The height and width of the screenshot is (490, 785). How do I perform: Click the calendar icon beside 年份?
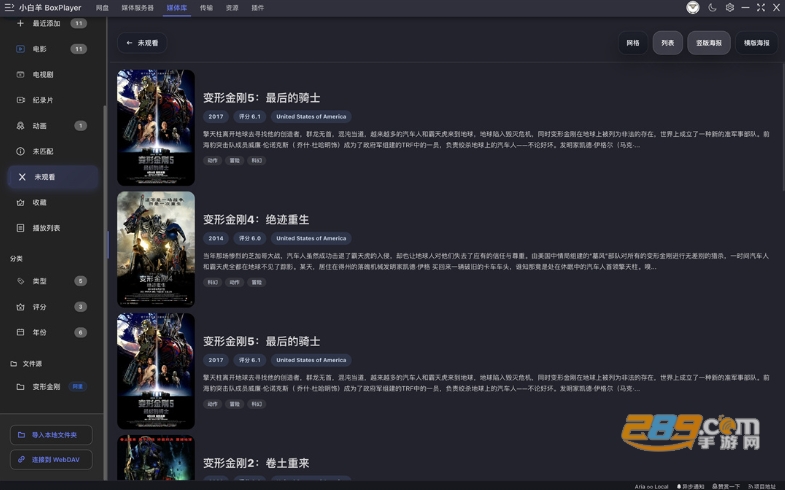click(x=20, y=332)
